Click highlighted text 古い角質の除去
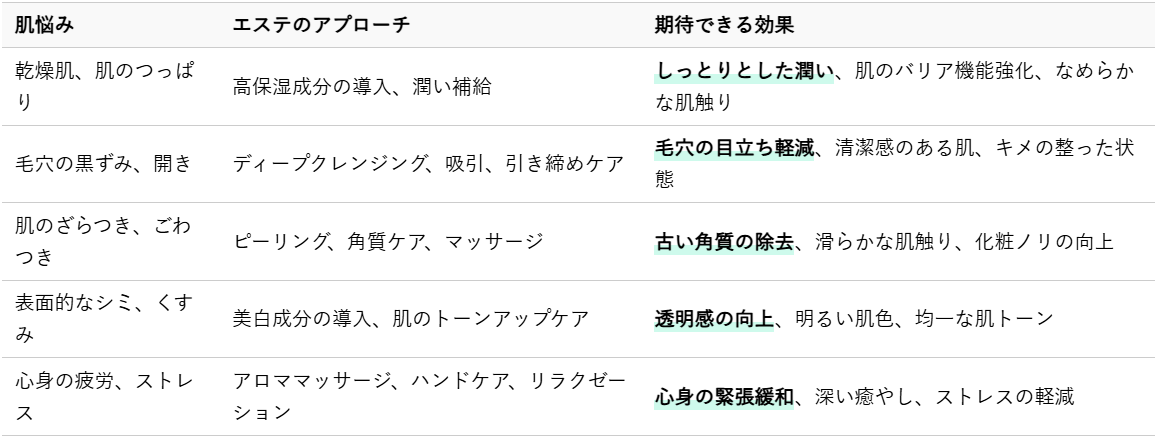This screenshot has width=1159, height=439. pyautogui.click(x=724, y=242)
